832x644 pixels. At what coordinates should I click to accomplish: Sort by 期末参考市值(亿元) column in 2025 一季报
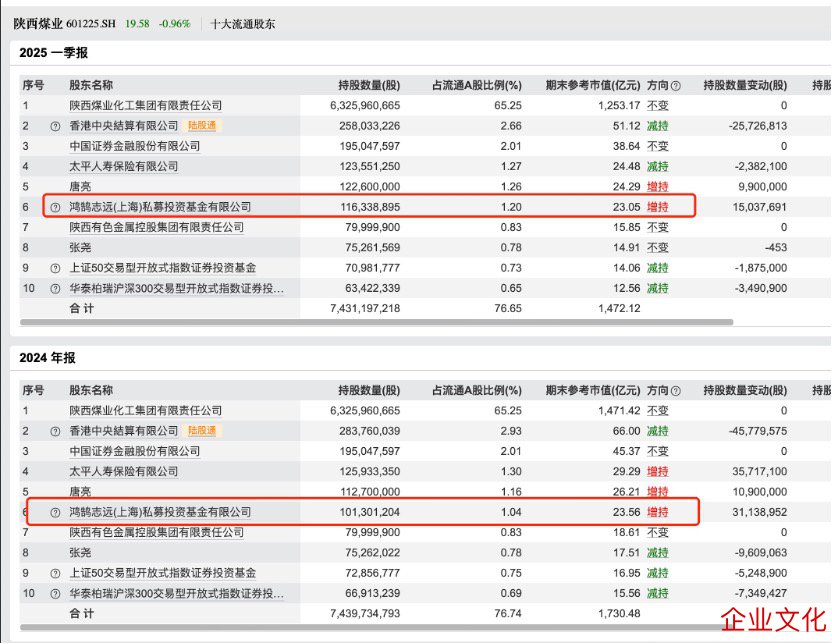[x=593, y=85]
